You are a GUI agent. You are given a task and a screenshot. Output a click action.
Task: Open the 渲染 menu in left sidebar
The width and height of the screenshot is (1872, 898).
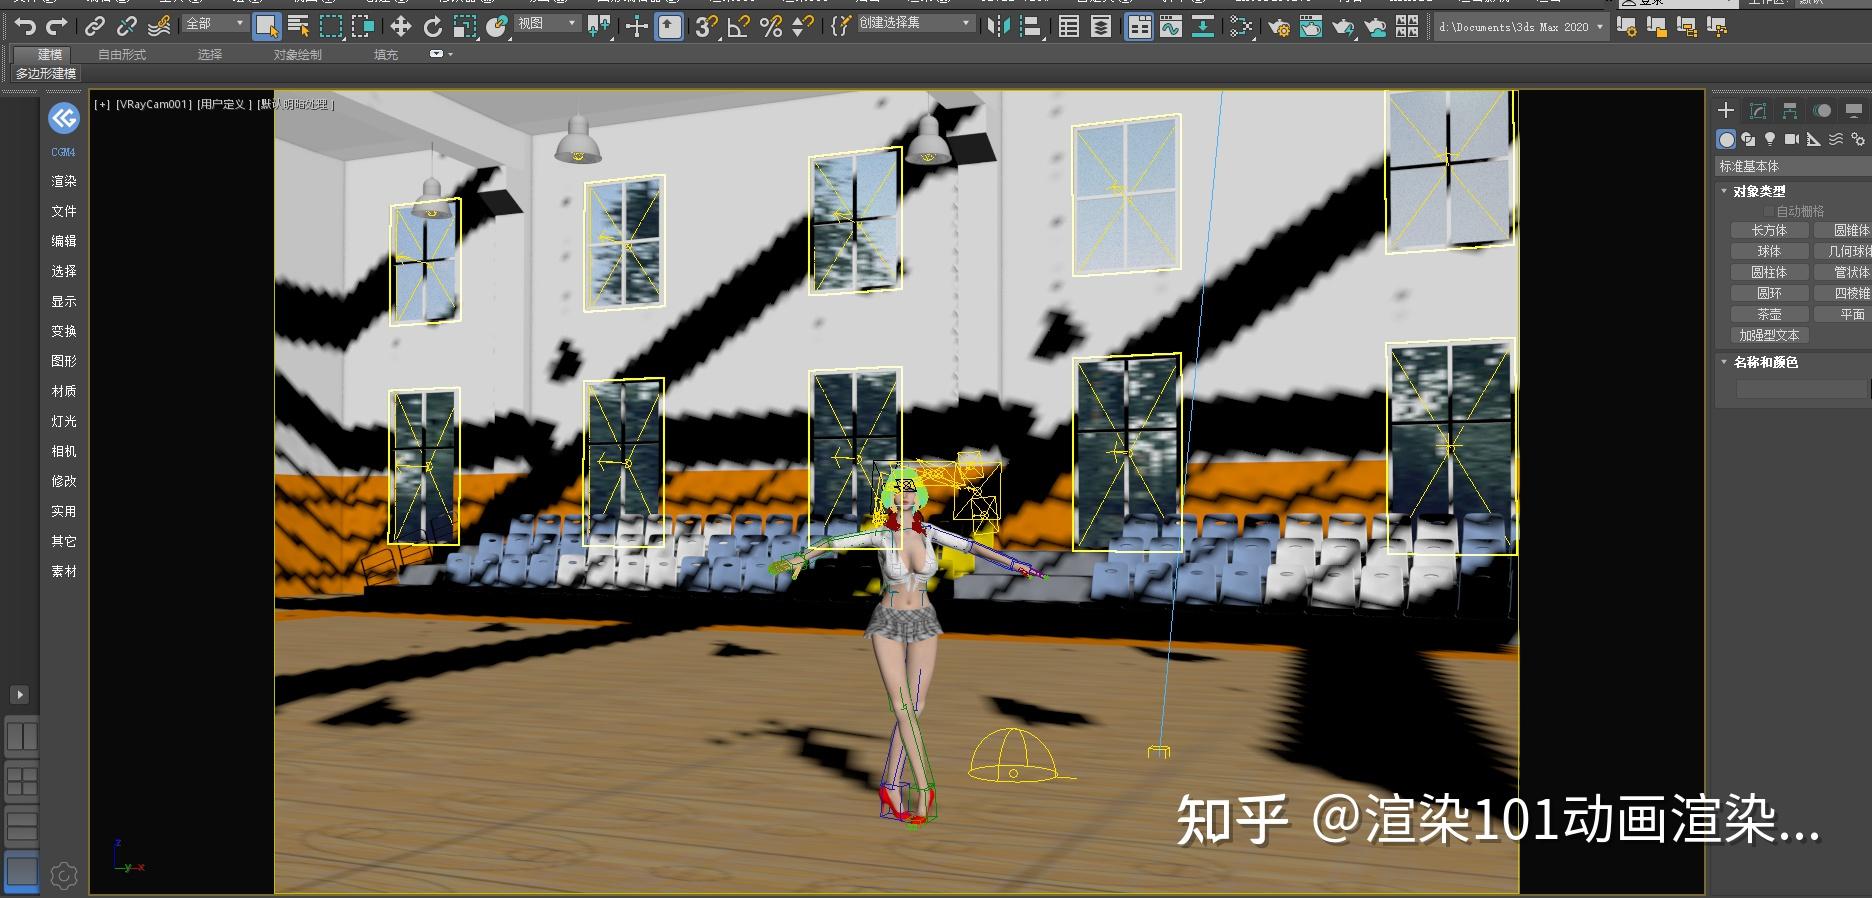tap(64, 181)
